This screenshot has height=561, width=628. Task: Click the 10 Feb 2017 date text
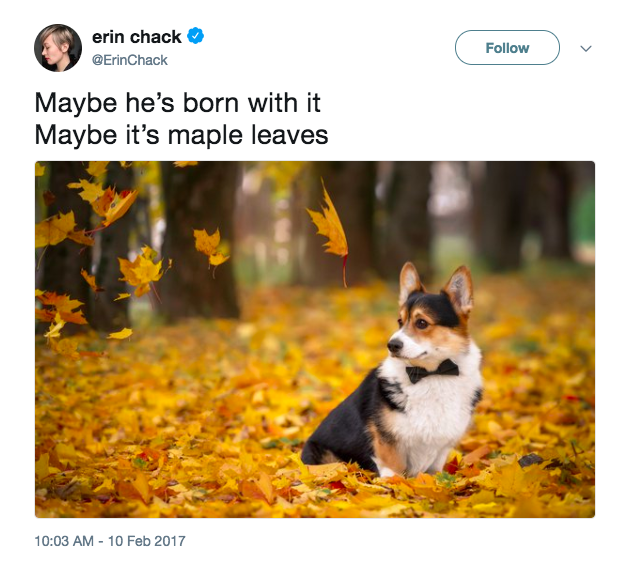click(148, 541)
